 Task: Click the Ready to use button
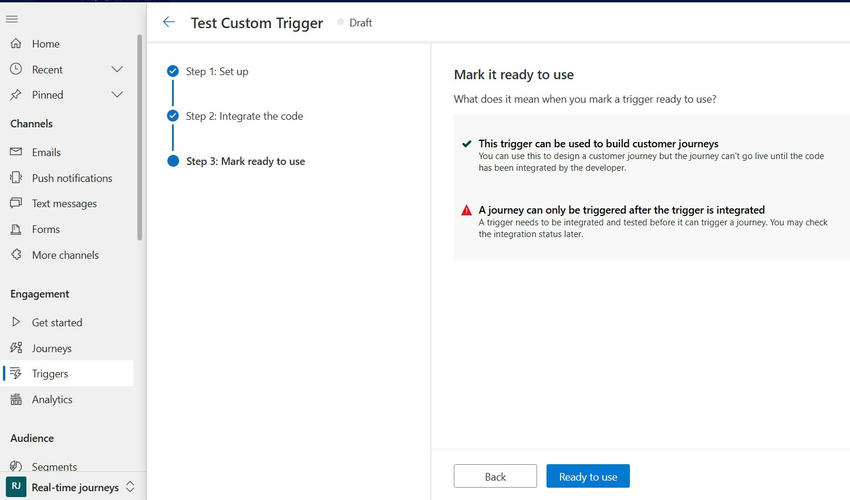click(x=588, y=477)
